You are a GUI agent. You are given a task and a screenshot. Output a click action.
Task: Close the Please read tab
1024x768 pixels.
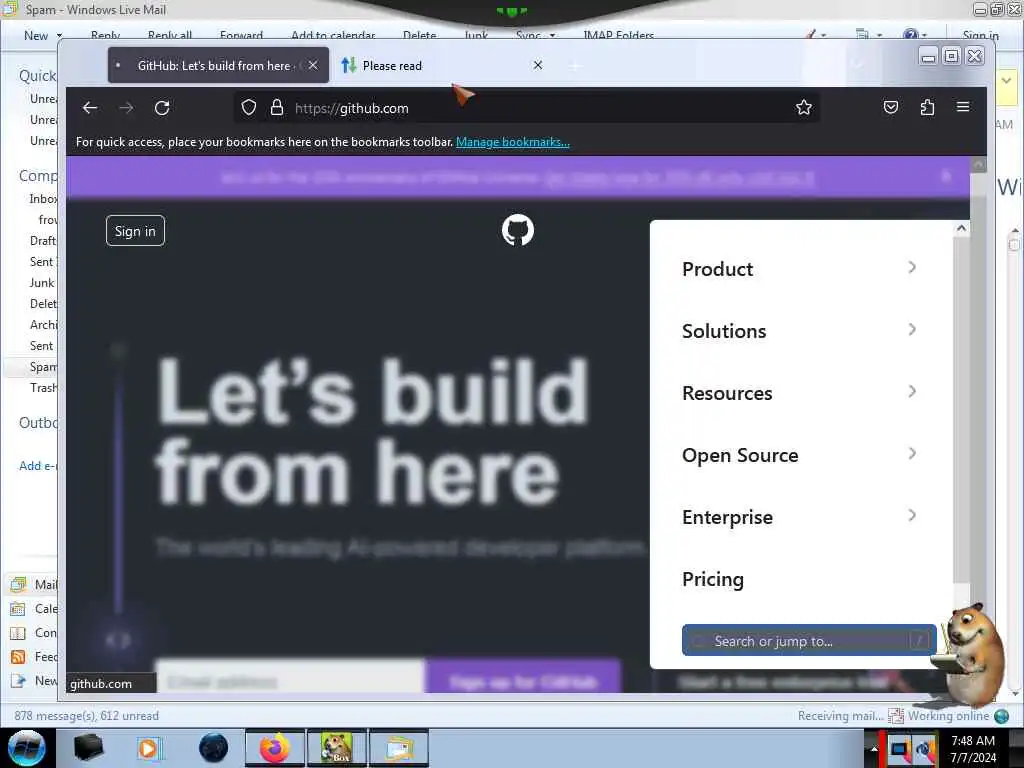coord(537,65)
